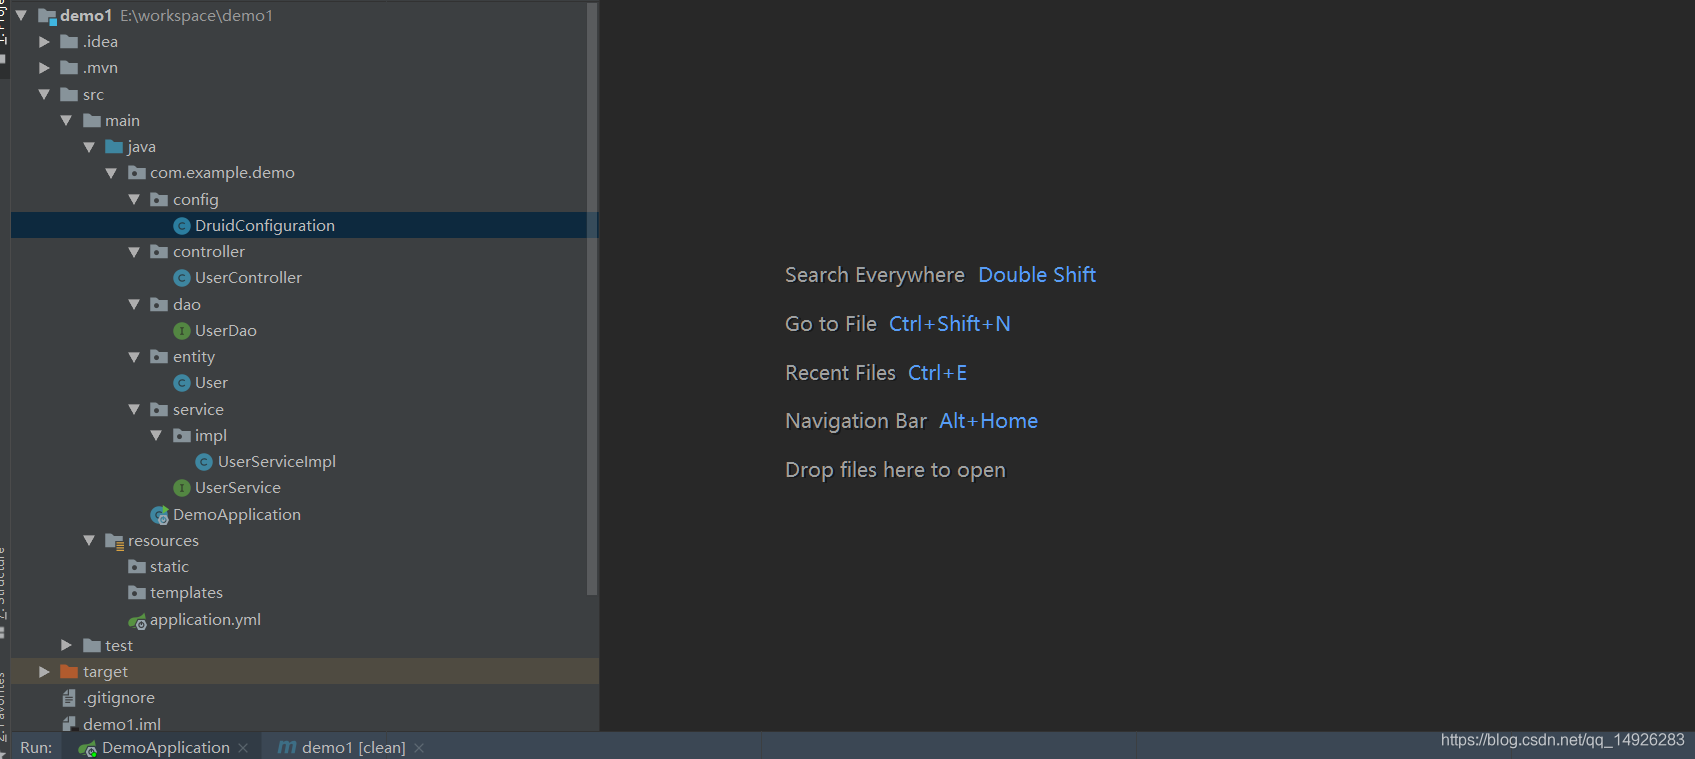Collapse the impl package arrow
The height and width of the screenshot is (759, 1695).
156,435
